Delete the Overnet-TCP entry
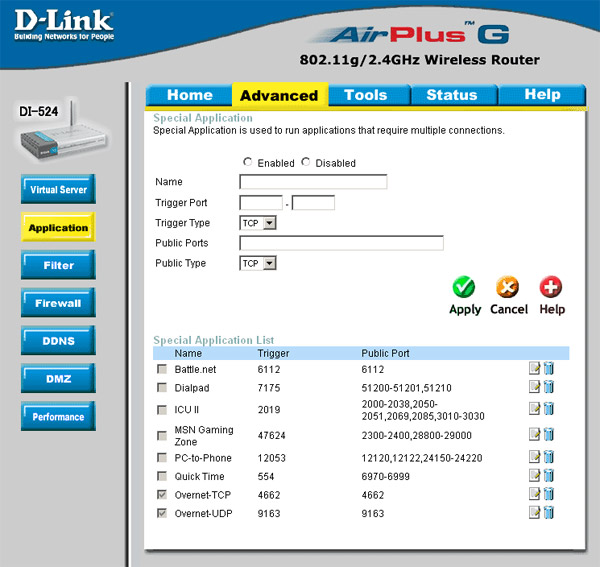The width and height of the screenshot is (600, 567). tap(549, 494)
